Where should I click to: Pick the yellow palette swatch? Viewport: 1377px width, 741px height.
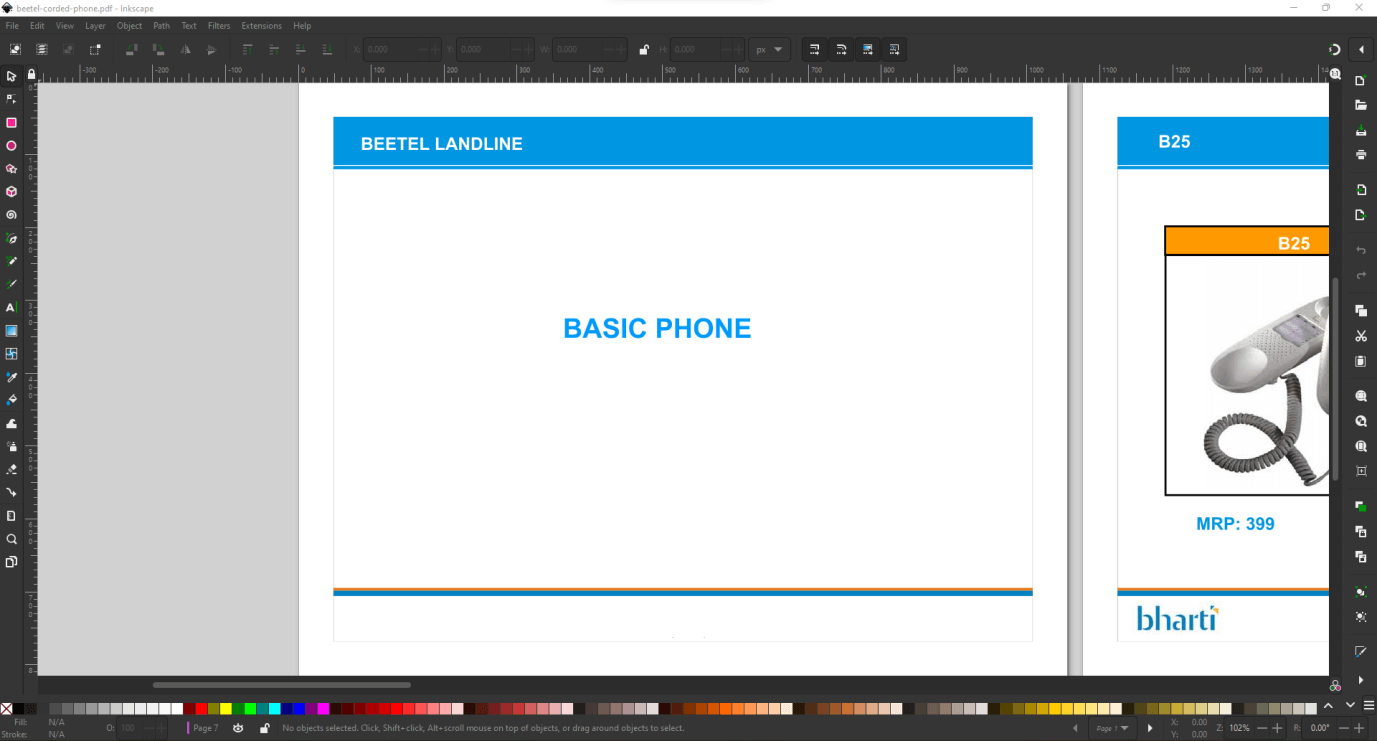click(226, 708)
